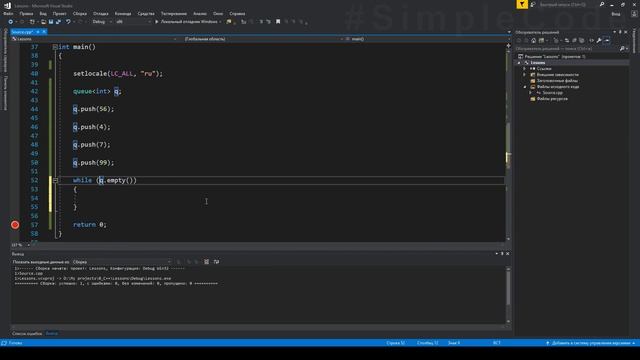The height and width of the screenshot is (360, 640).
Task: Click Добавить в систему управления версиями
Action: point(590,343)
